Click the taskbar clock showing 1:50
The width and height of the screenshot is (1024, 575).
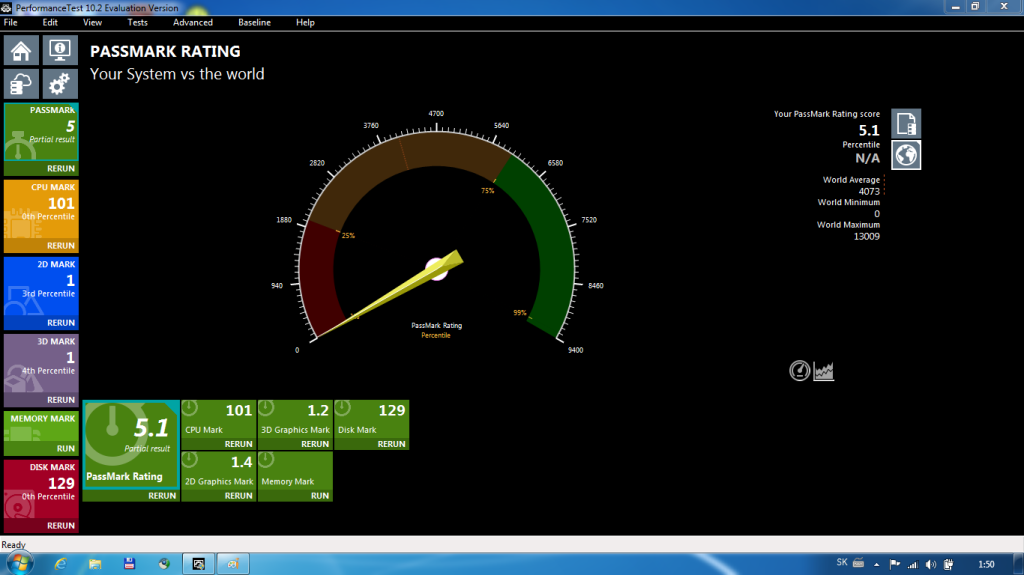coord(986,564)
